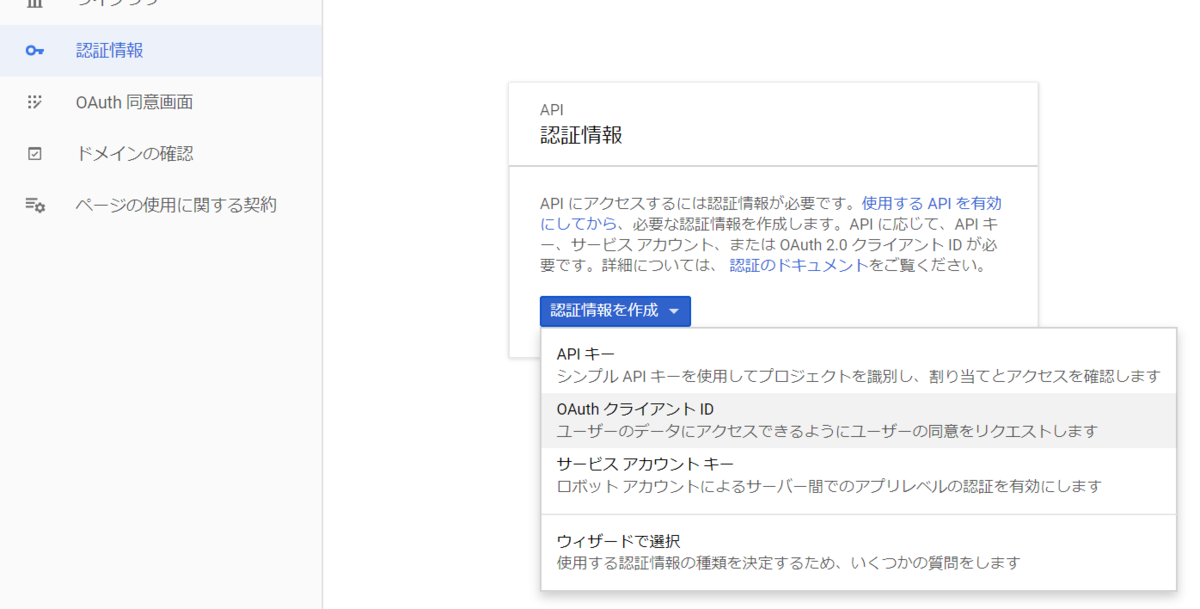
Task: Click the checkbox icon beside ドメインの確認
Action: (x=35, y=154)
